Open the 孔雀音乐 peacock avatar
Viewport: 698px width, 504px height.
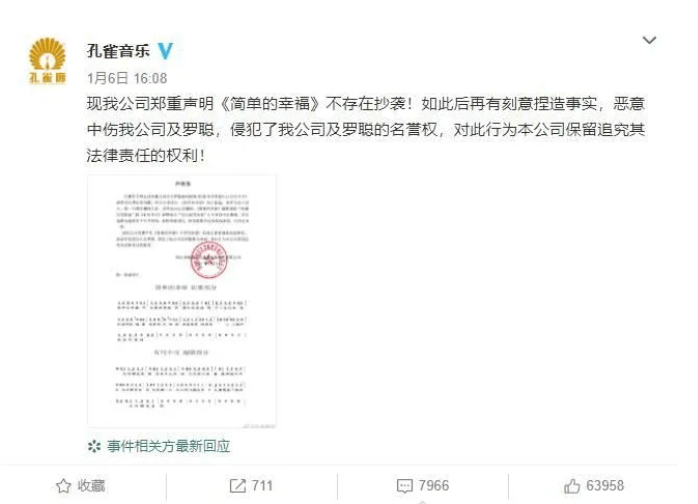(47, 61)
